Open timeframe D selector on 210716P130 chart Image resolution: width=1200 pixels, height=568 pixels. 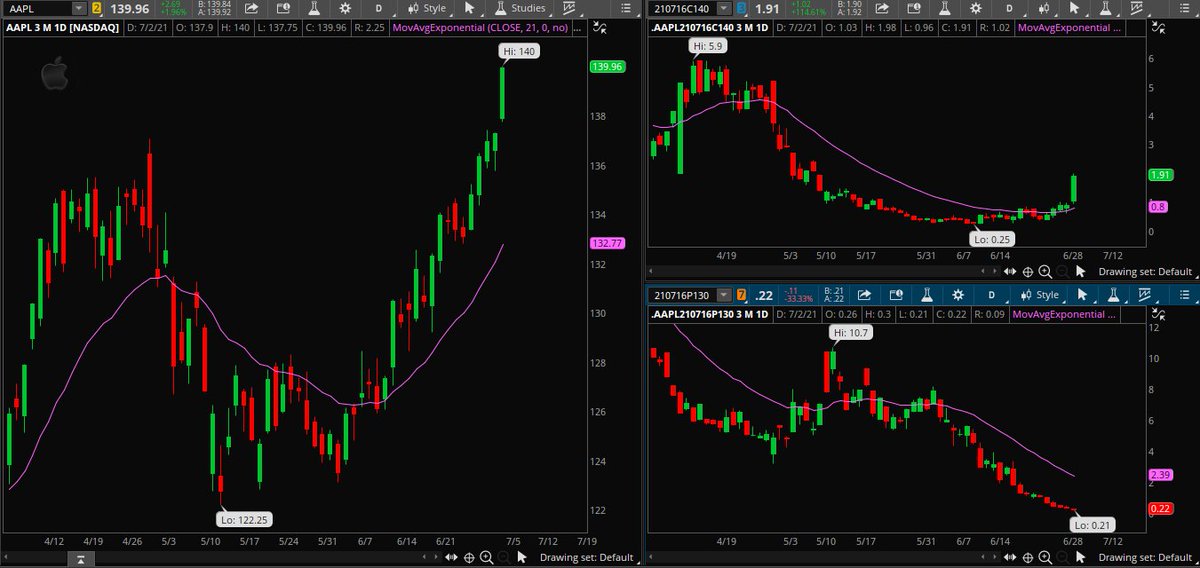click(991, 295)
